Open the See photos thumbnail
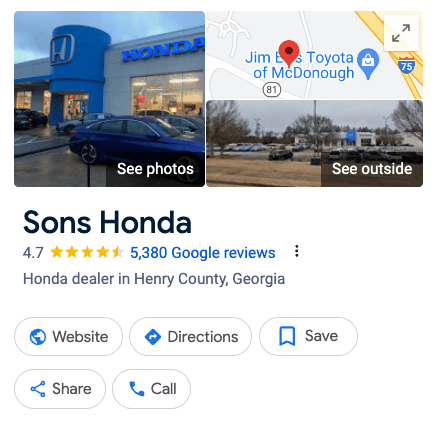This screenshot has width=435, height=431. pos(109,99)
